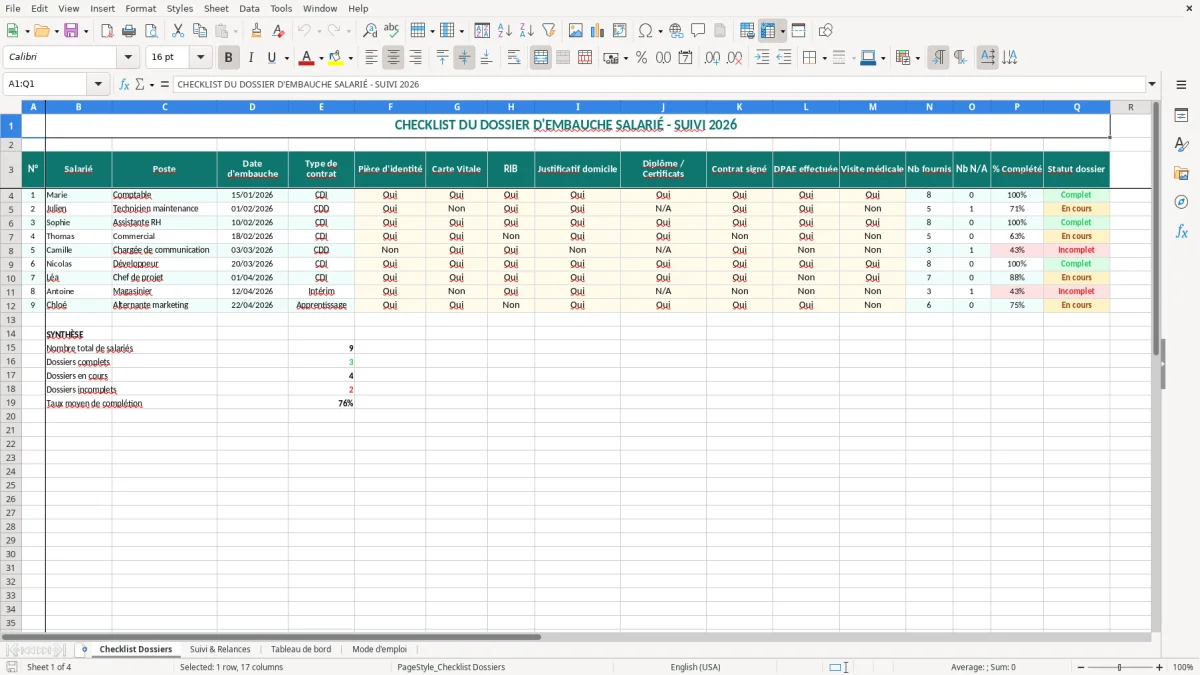Click Add Decimal Place icon
The image size is (1200, 675).
[712, 58]
